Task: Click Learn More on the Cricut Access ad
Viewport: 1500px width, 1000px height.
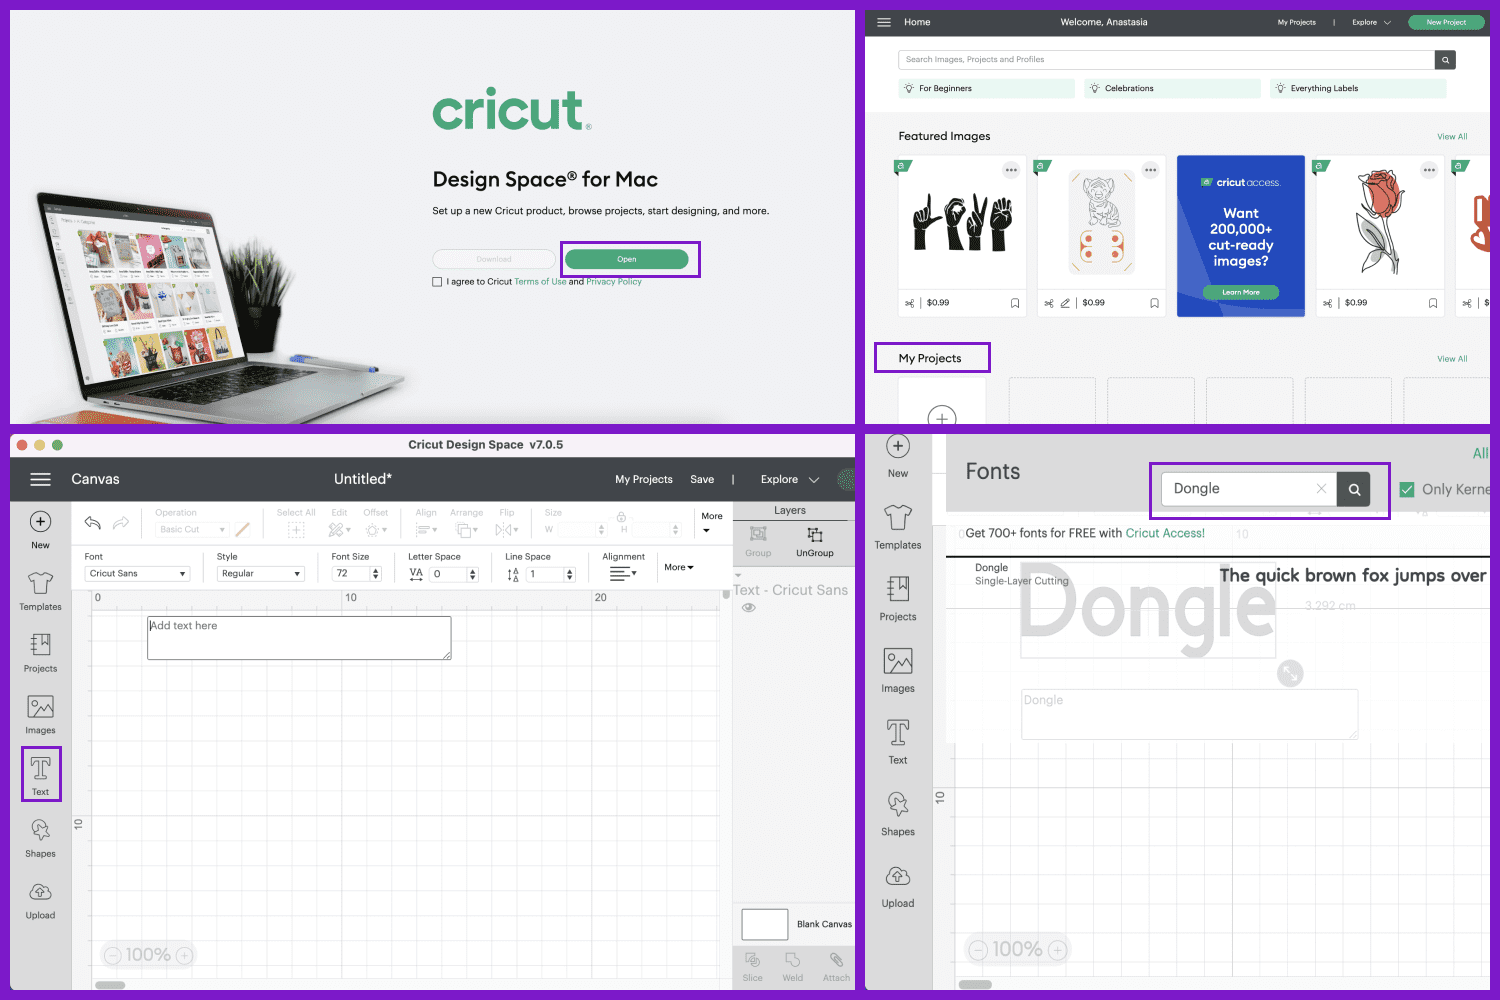Action: point(1241,293)
